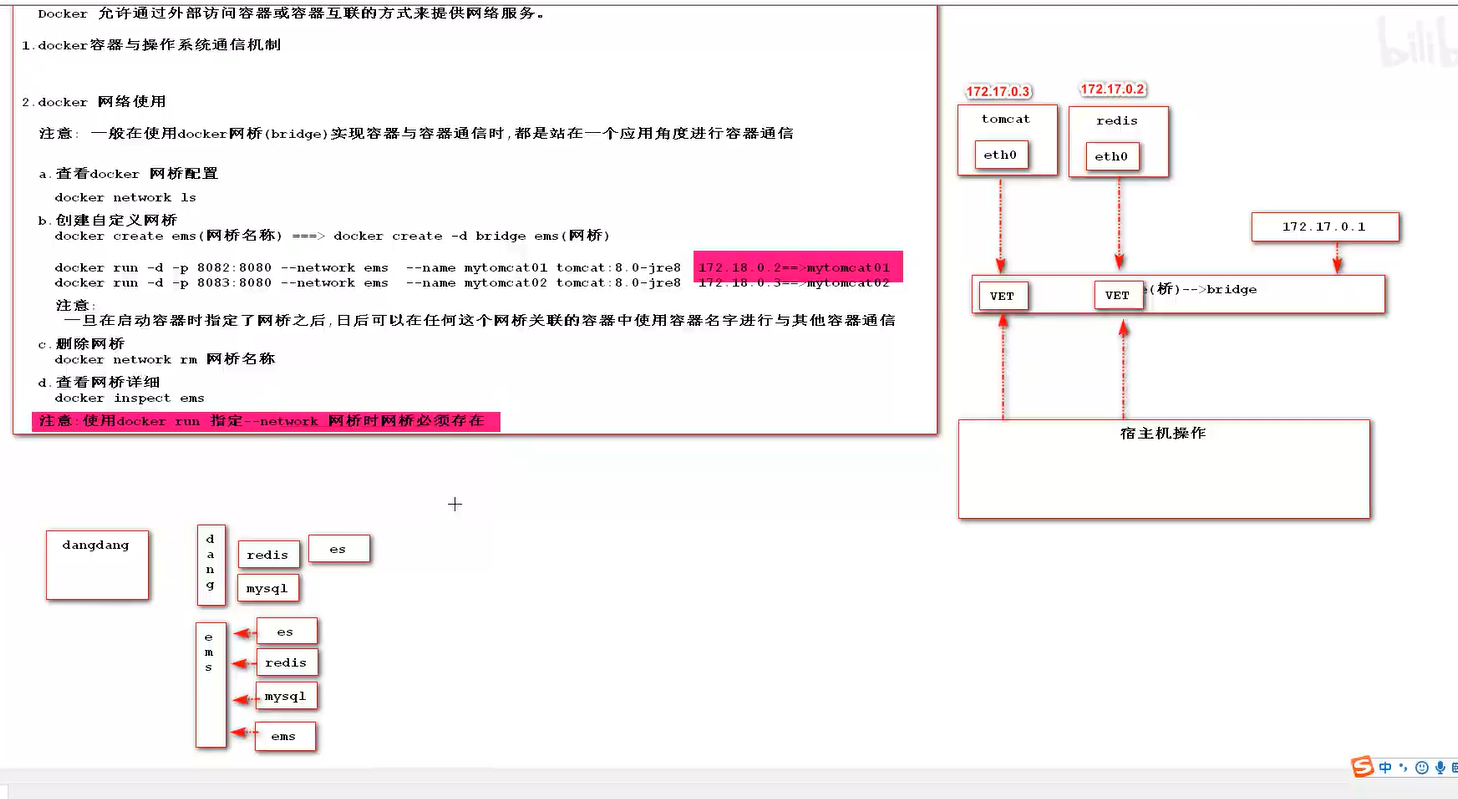1458x799 pixels.
Task: Click the highlighted '172.18.0.2==>mytomcat01' text
Action: 794,268
